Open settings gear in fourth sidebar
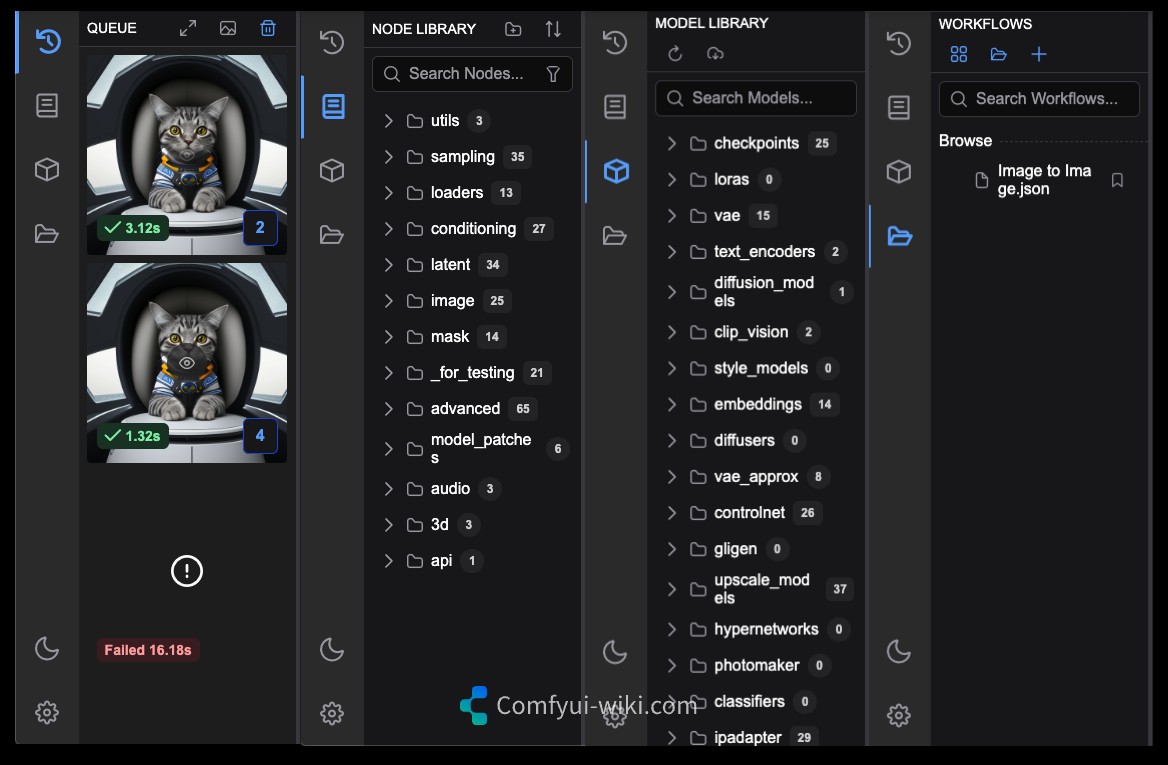 click(x=899, y=716)
